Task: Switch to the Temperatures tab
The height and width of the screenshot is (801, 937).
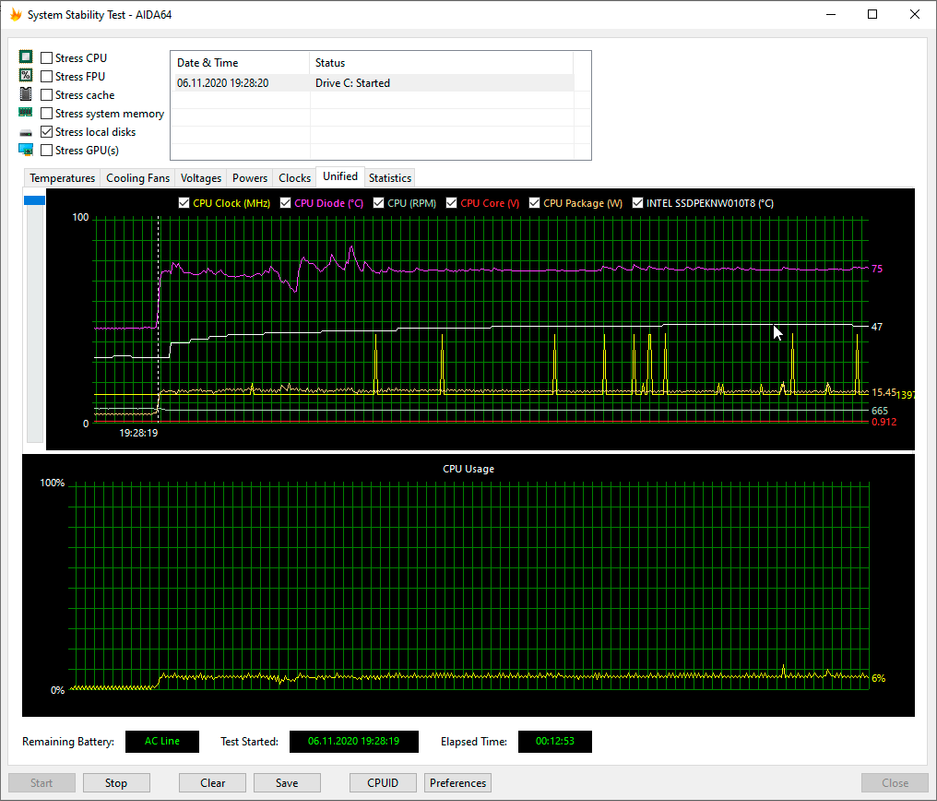Action: point(62,178)
